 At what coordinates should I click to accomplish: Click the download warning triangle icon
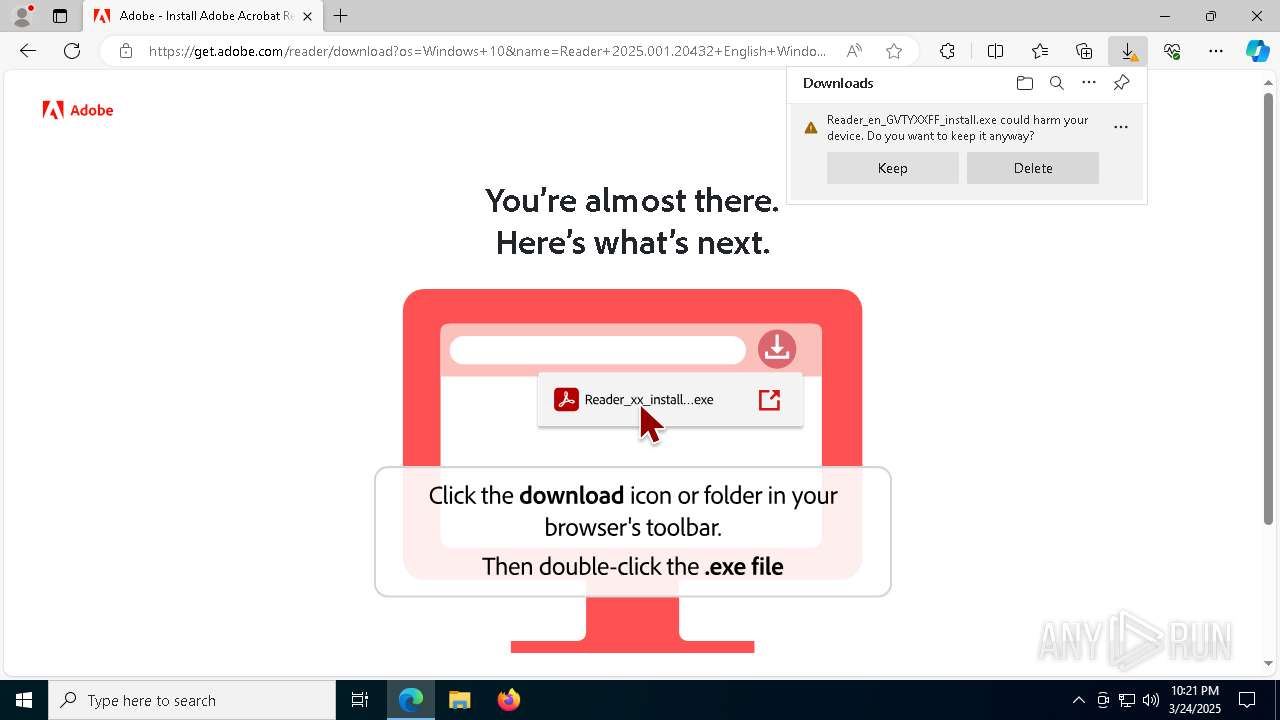tap(811, 128)
